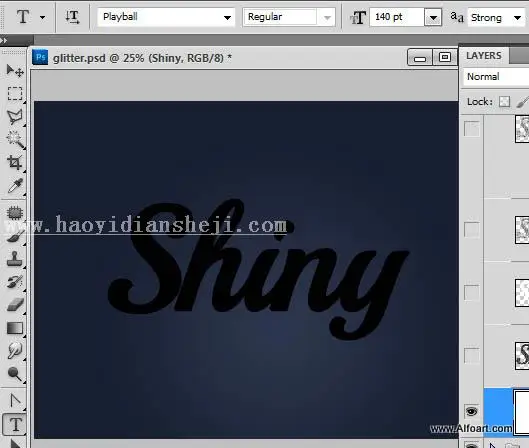Select the Move tool
This screenshot has height=448, width=529.
(x=15, y=71)
